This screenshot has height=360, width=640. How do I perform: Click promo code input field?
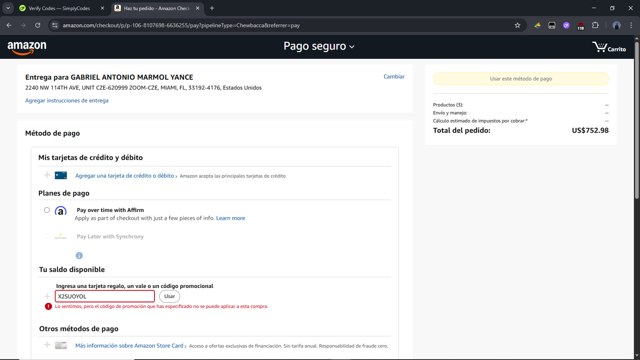point(105,296)
